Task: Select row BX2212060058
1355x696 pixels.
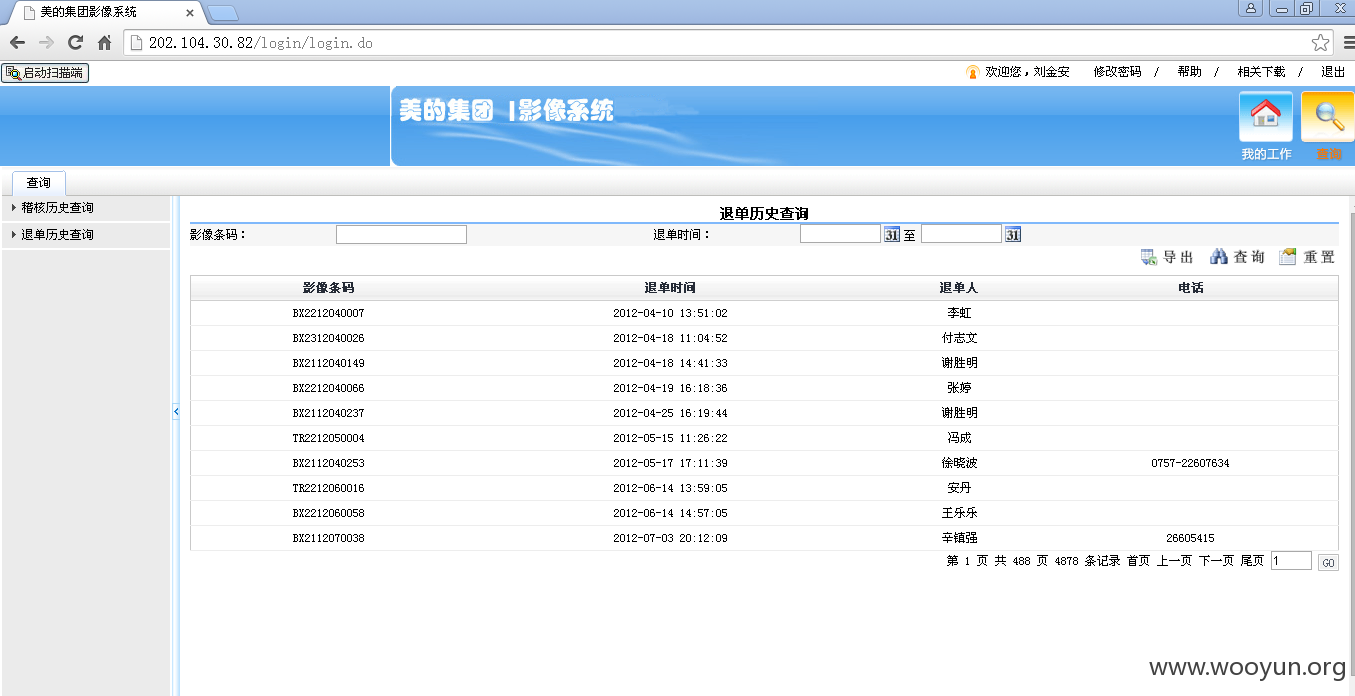Action: tap(764, 513)
